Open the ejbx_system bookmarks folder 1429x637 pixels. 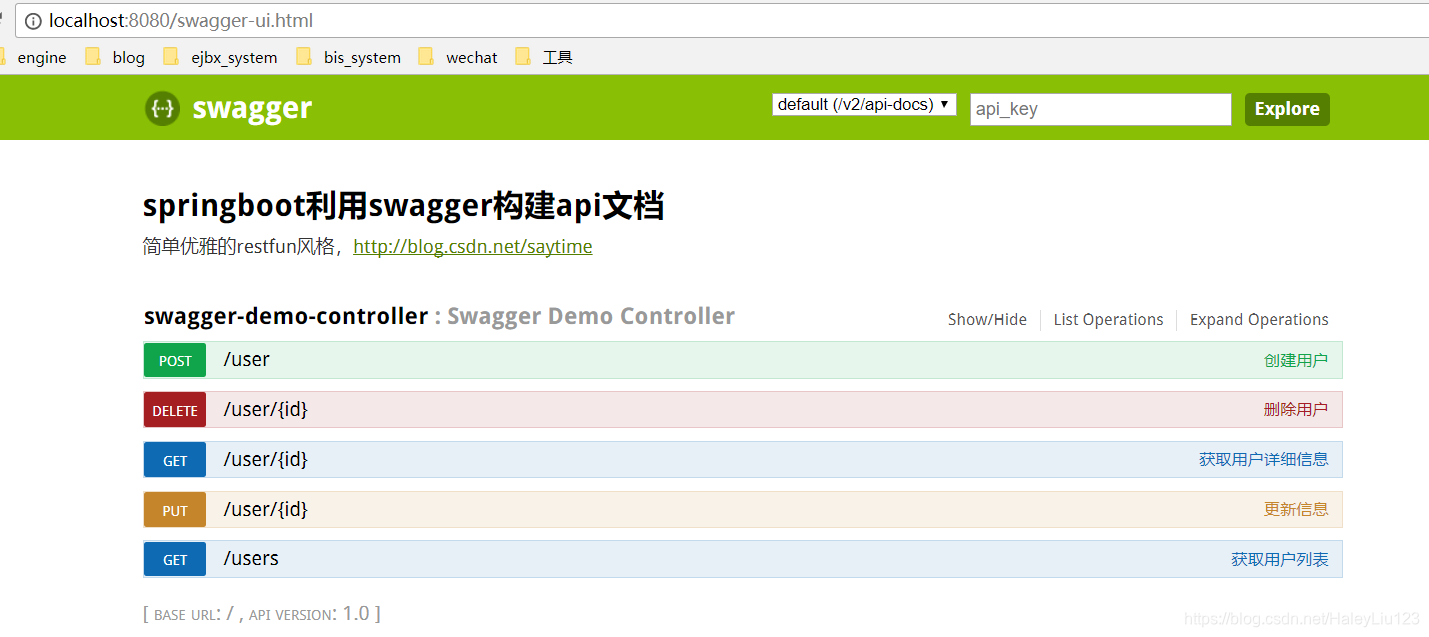click(x=234, y=57)
